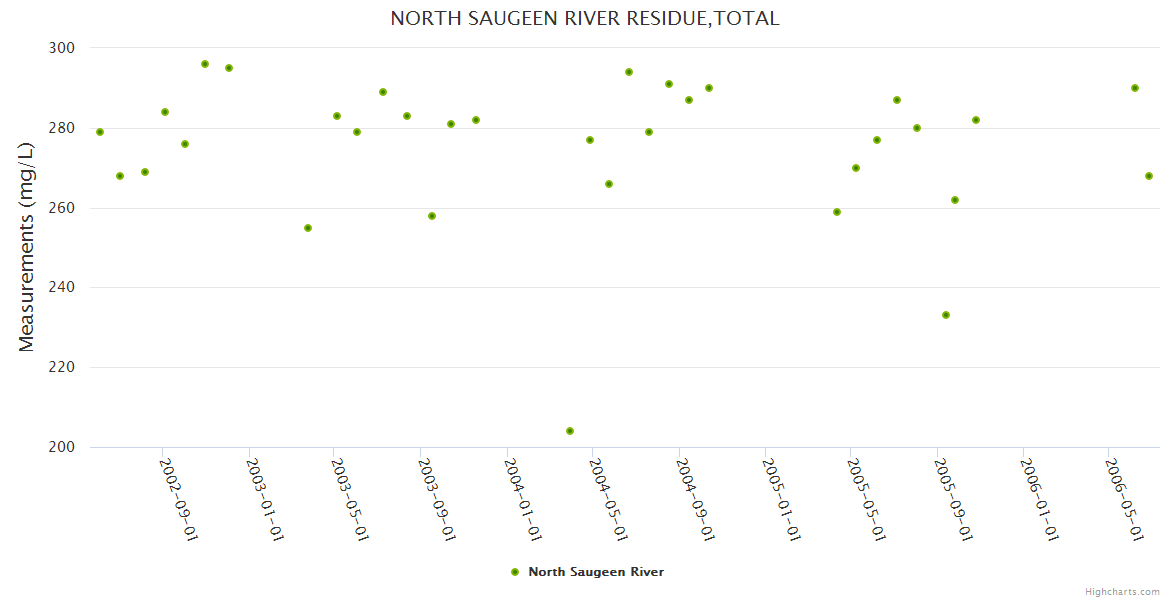This screenshot has width=1170, height=600.
Task: Select the outlier data point near 233 mg/L
Action: tap(946, 315)
